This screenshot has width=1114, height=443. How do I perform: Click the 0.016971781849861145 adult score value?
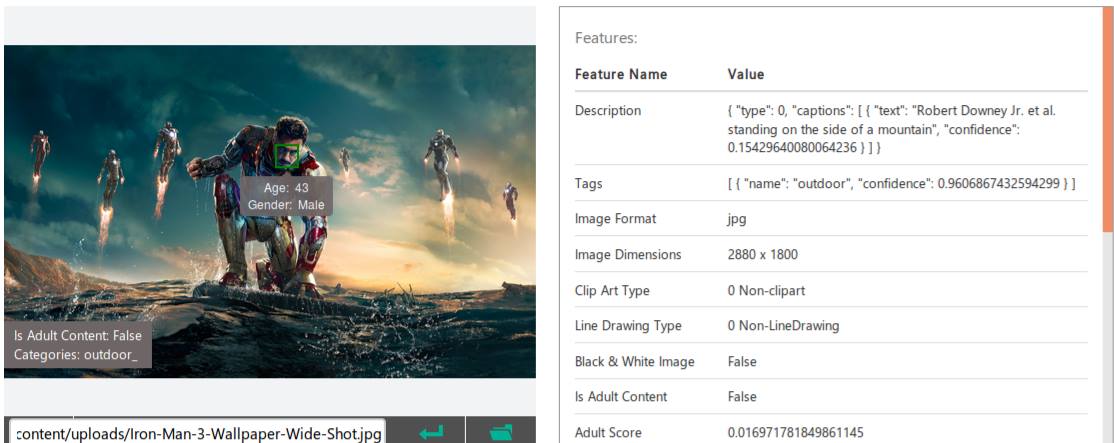click(796, 432)
